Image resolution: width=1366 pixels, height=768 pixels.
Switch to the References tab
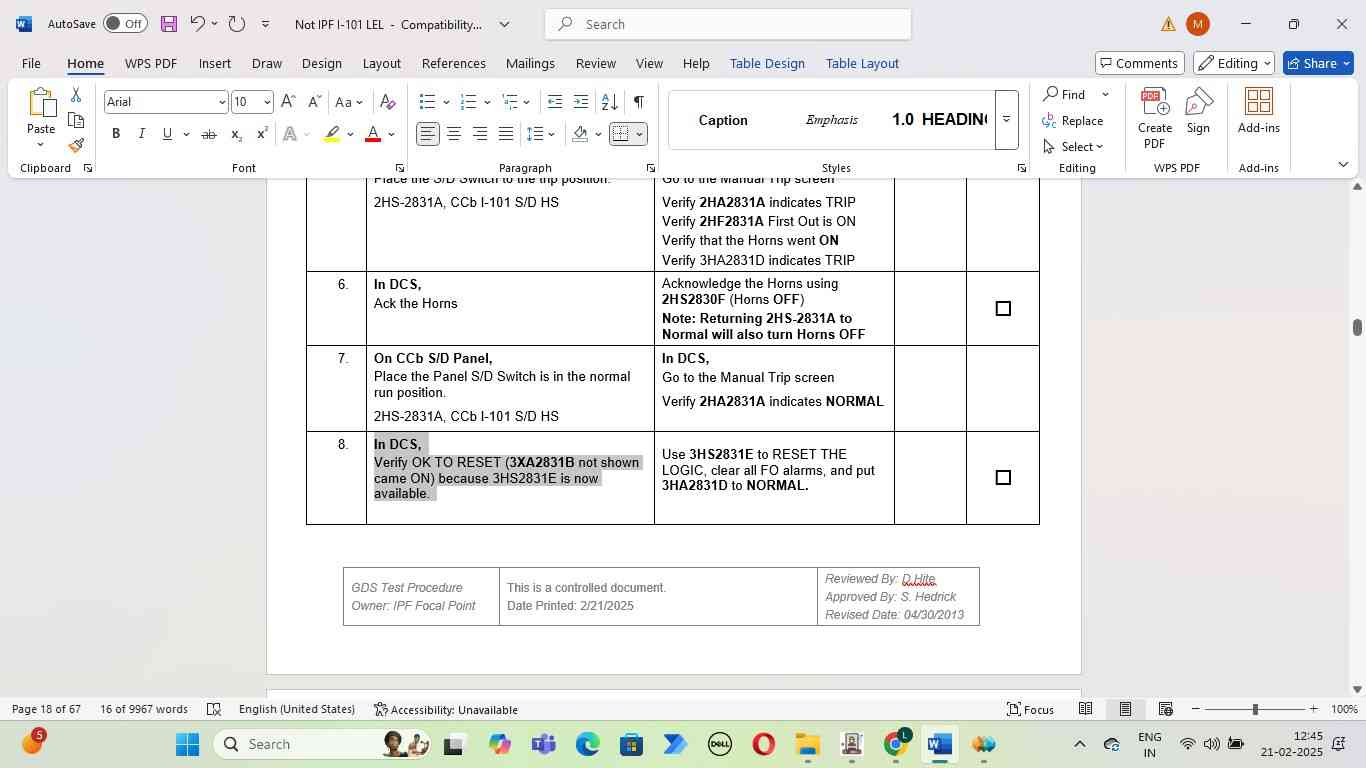[453, 63]
